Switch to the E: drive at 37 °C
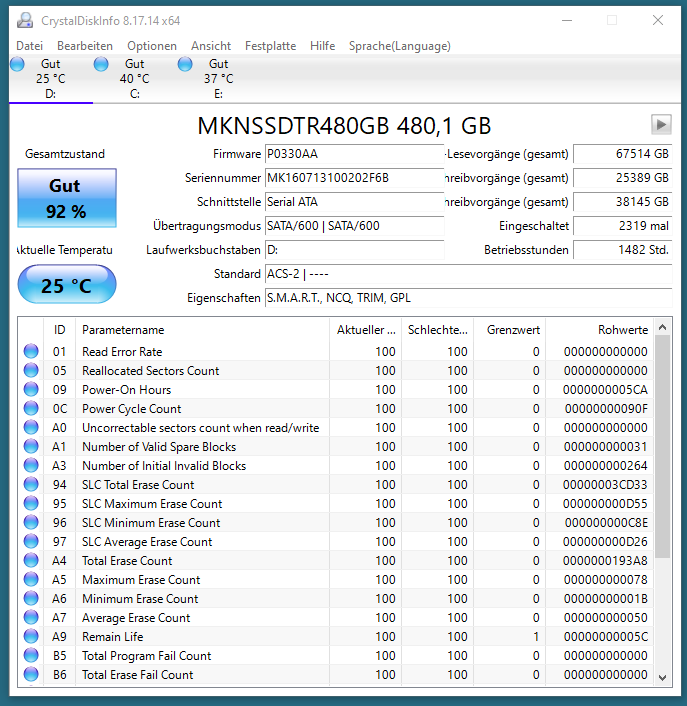Image resolution: width=687 pixels, height=706 pixels. (218, 79)
